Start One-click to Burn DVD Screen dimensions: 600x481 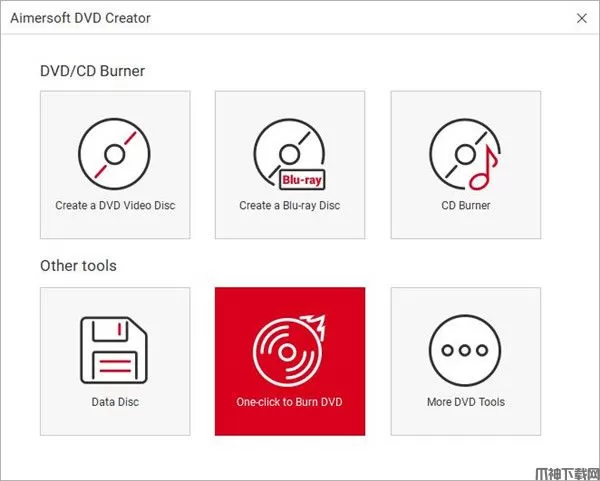(290, 361)
